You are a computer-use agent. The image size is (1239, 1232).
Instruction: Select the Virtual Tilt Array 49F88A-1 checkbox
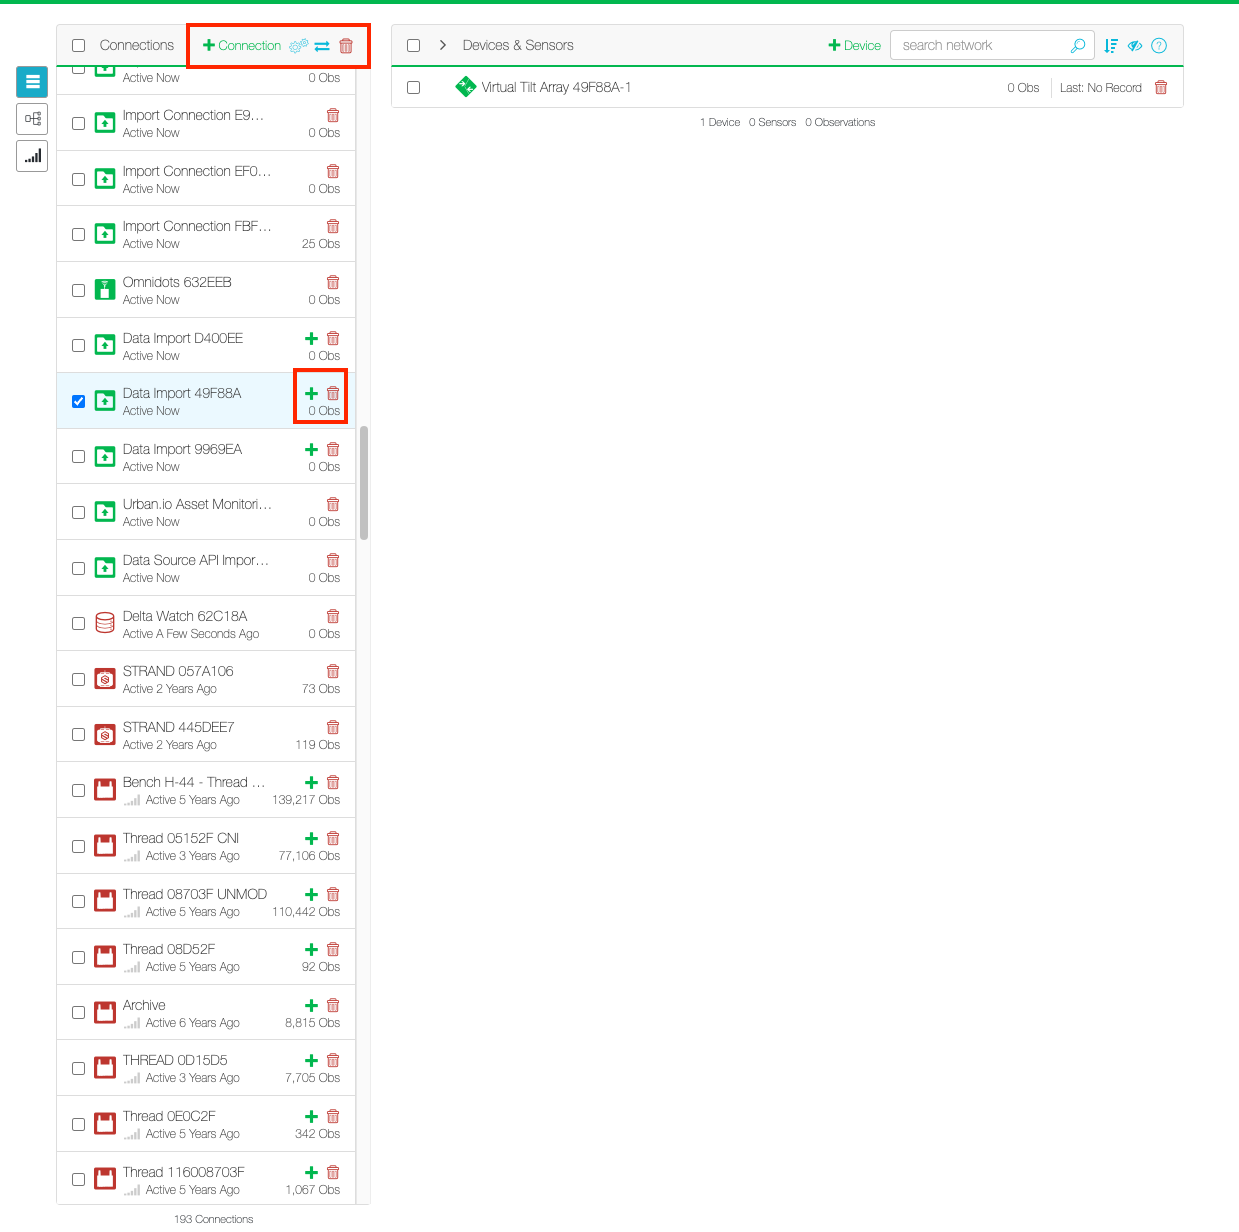coord(414,87)
